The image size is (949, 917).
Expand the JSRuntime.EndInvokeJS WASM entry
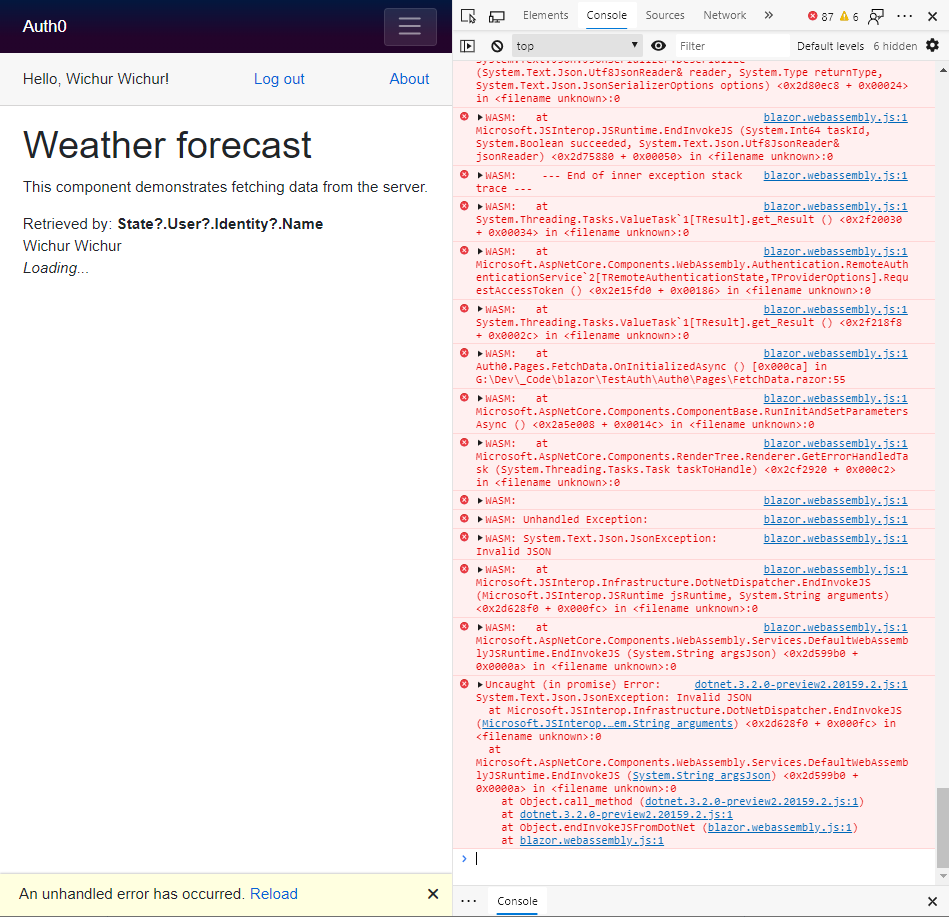click(x=480, y=117)
